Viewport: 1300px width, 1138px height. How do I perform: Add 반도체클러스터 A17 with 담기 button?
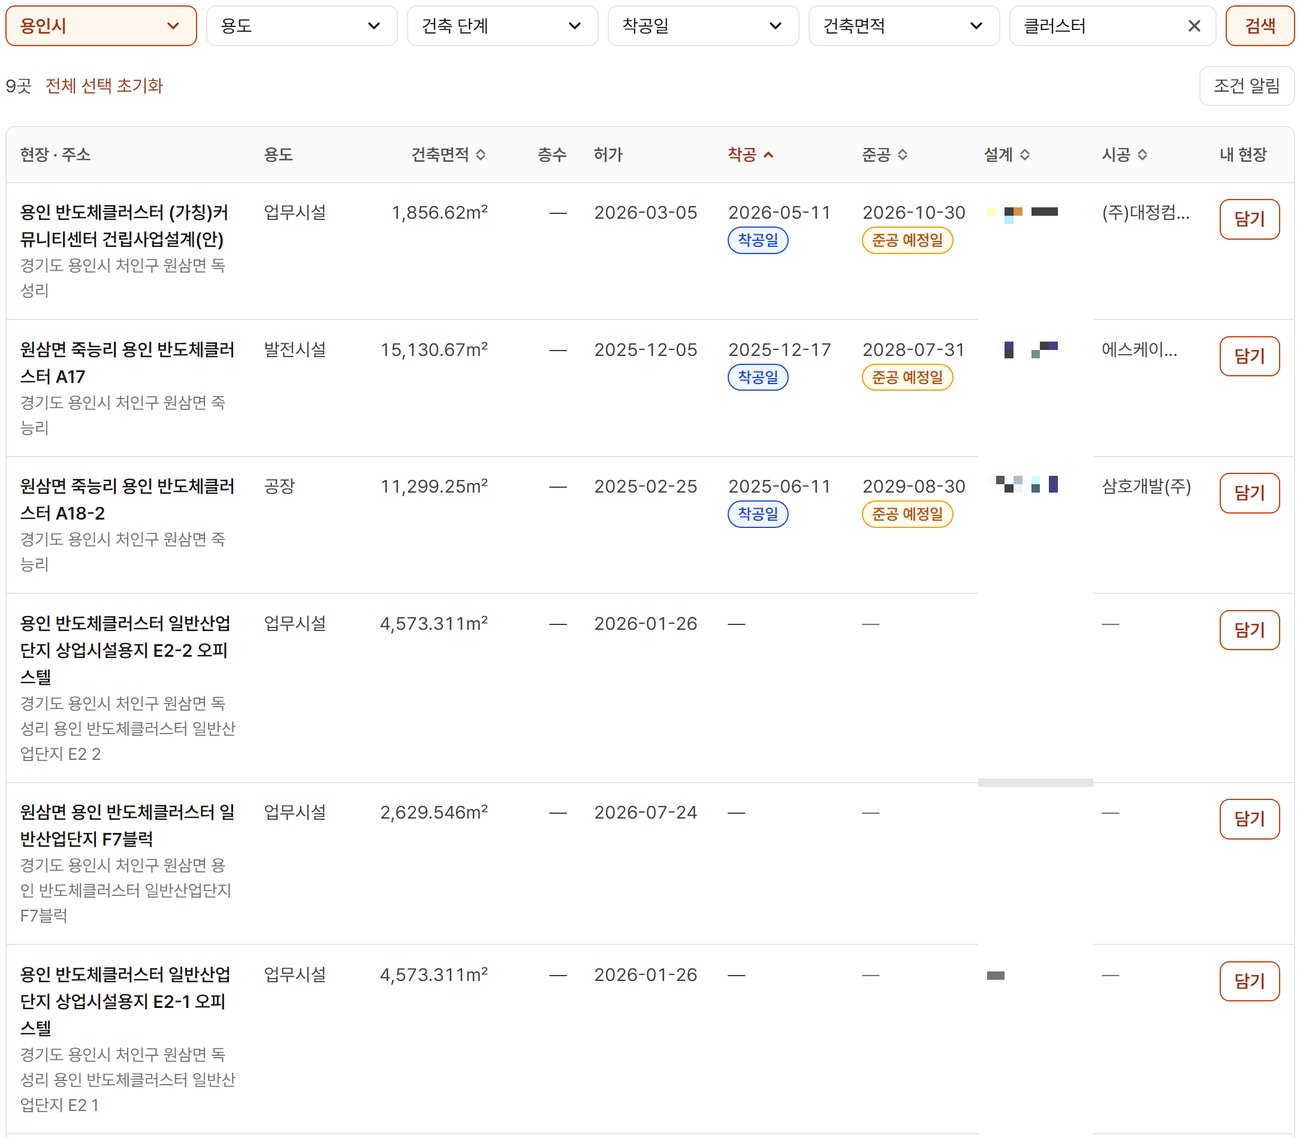(1250, 356)
